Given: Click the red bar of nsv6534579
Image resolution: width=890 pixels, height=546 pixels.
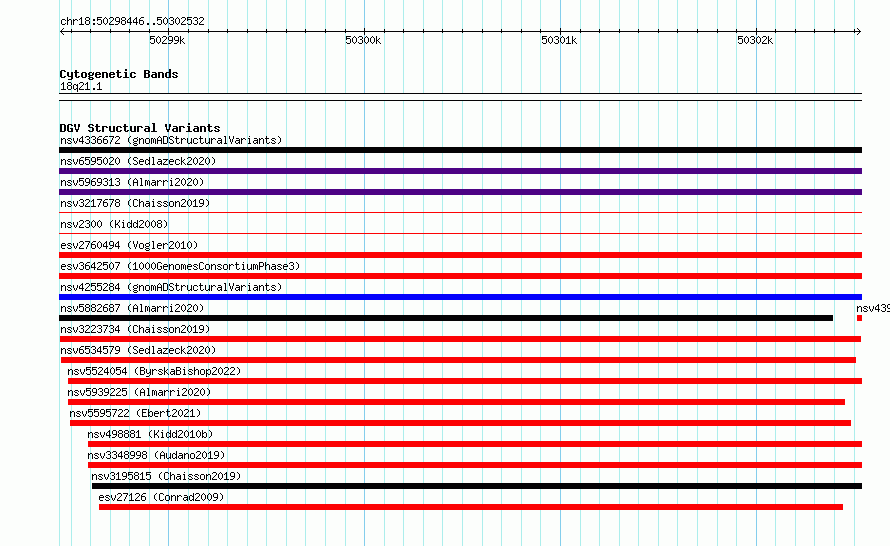Looking at the screenshot, I should (458, 360).
